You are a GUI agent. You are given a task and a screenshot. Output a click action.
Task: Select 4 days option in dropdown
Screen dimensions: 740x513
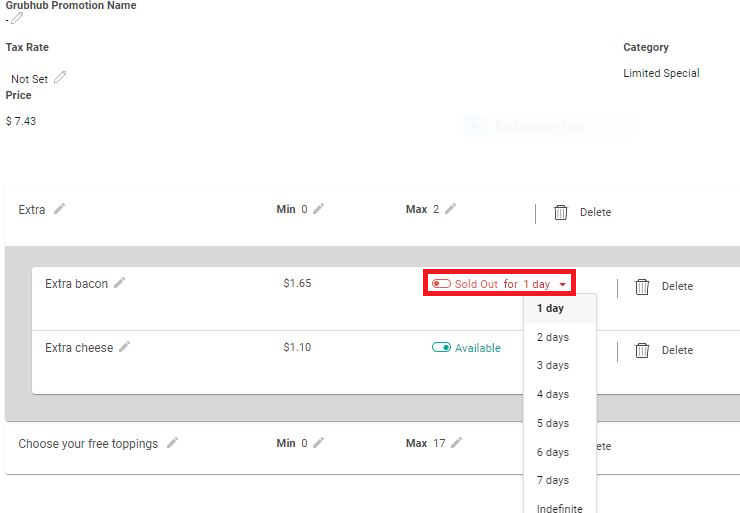[553, 395]
